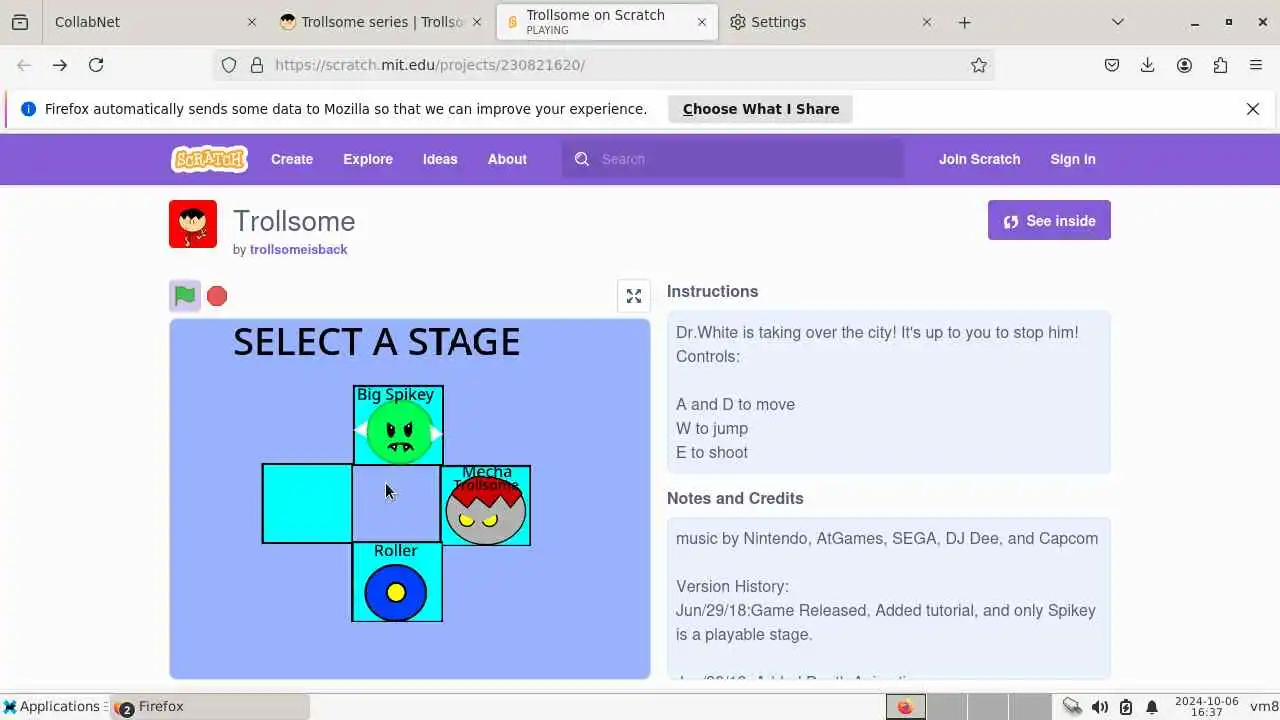
Task: Close the Settings tab
Action: (926, 22)
